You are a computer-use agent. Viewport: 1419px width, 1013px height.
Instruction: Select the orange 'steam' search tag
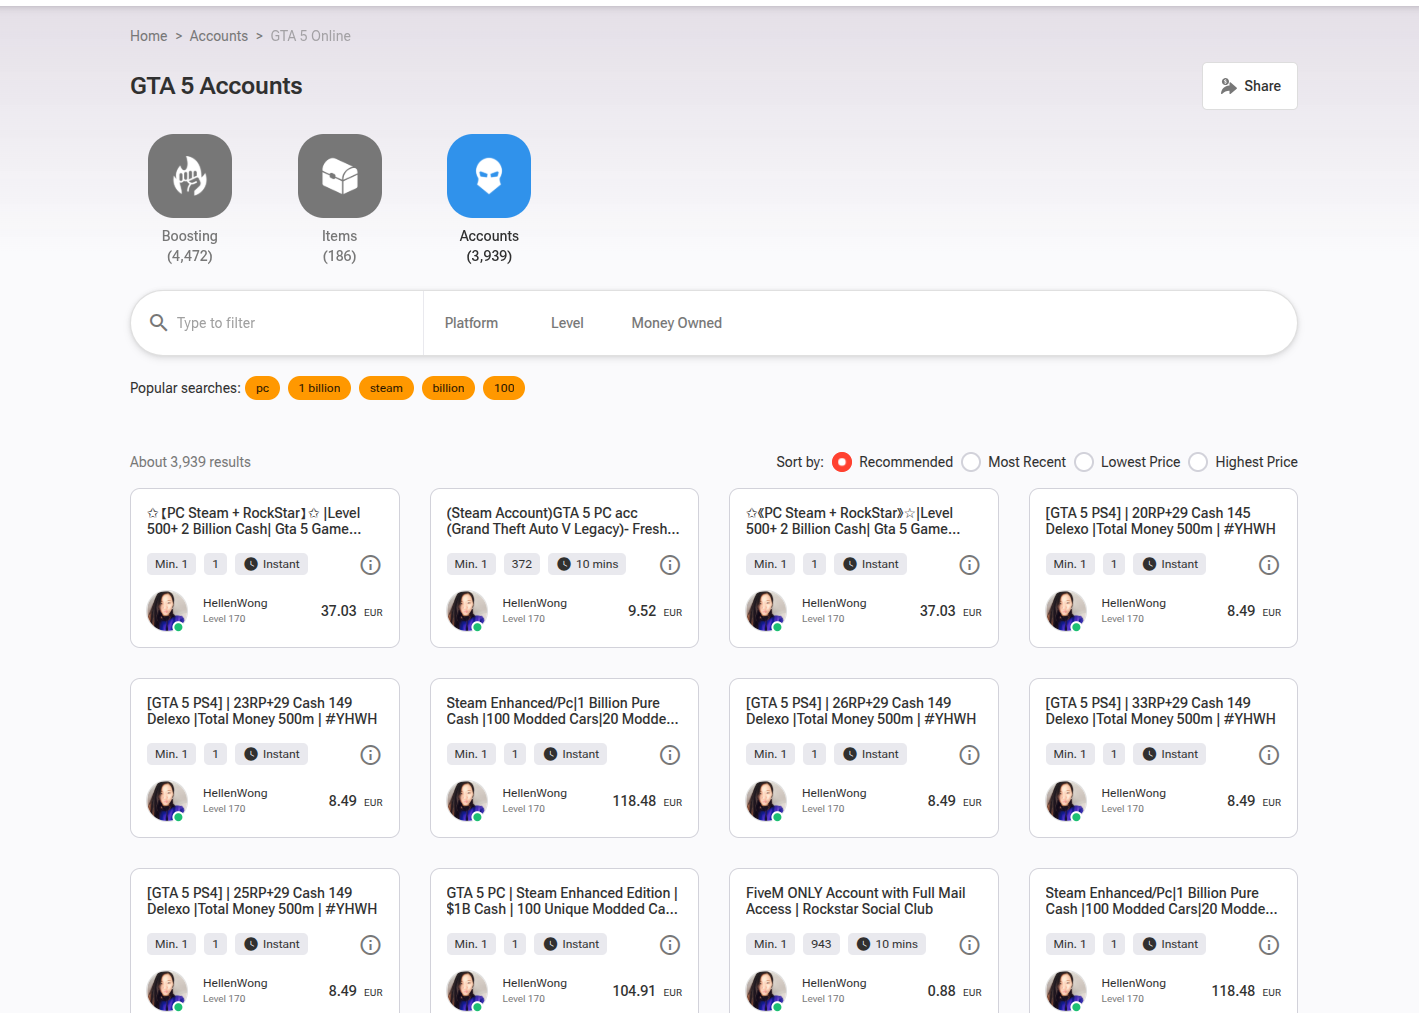coord(386,388)
